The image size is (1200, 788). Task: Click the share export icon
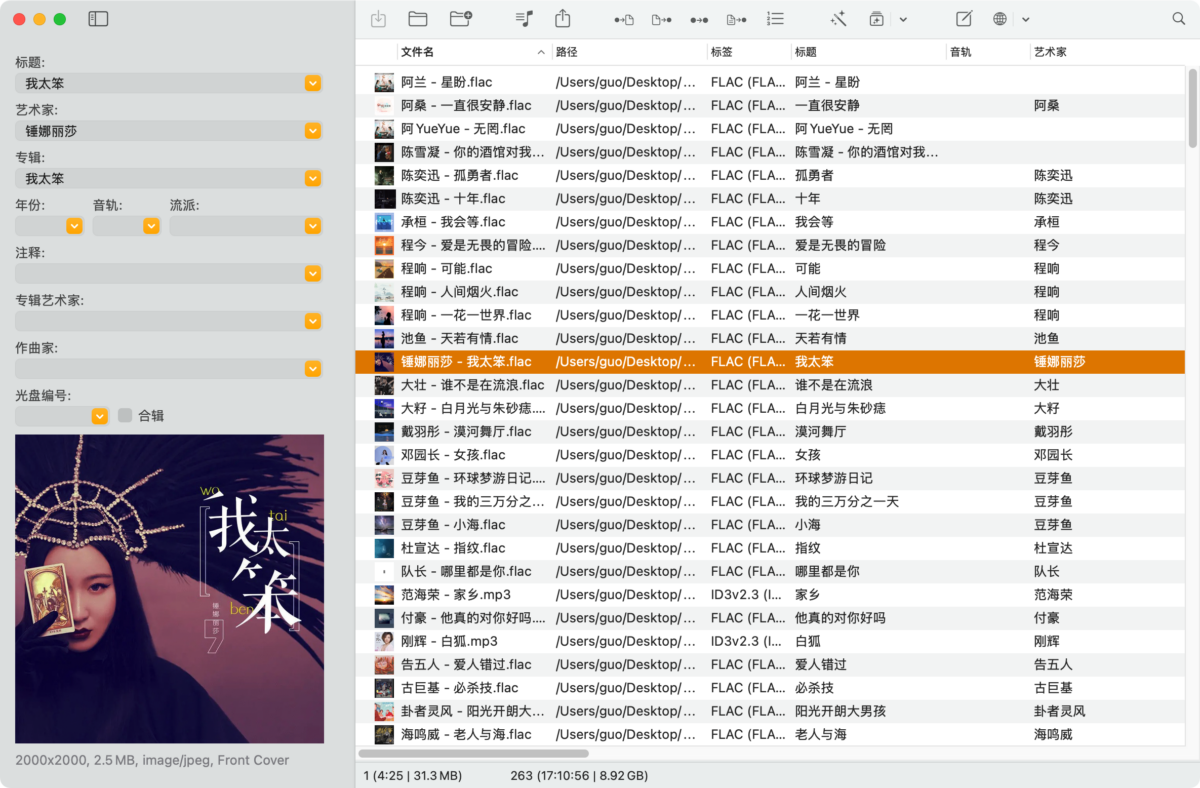[x=563, y=19]
